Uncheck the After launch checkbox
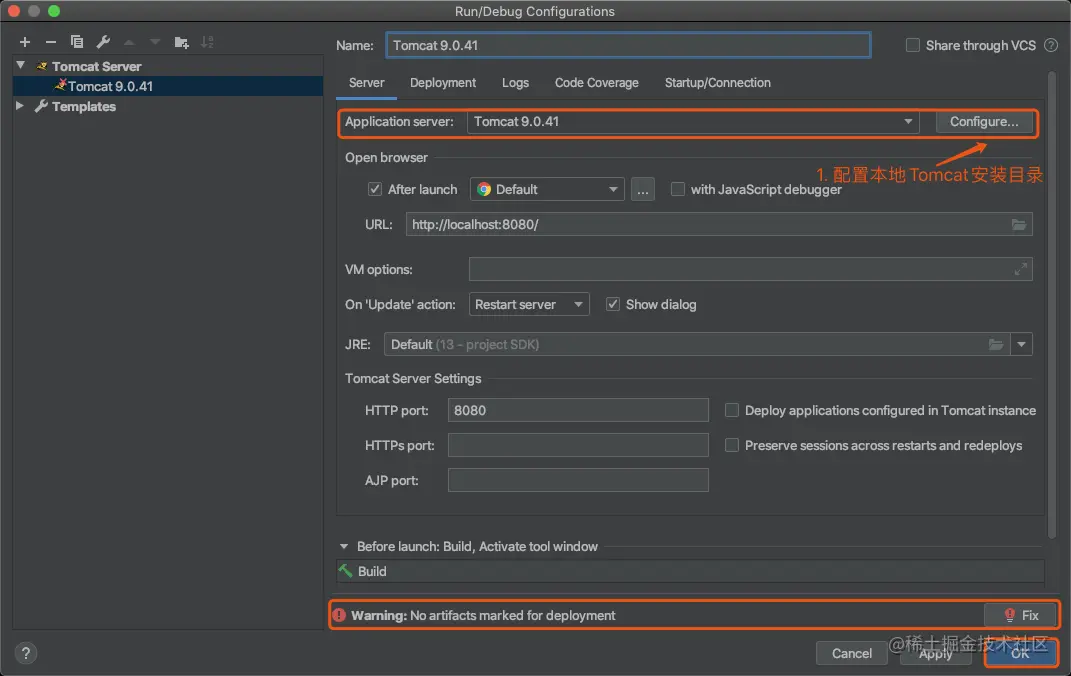The width and height of the screenshot is (1071, 676). pos(375,189)
